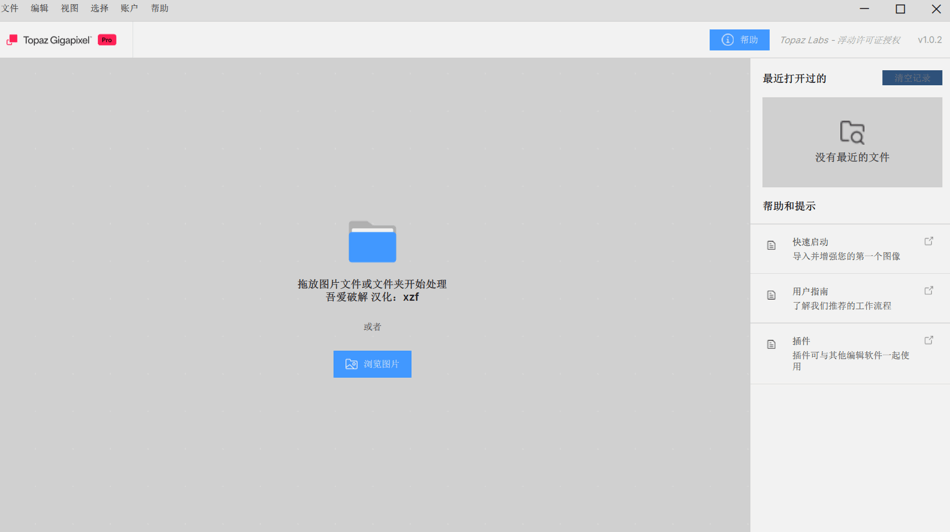The image size is (950, 532).
Task: Click the Pro badge next to app name
Action: pos(107,40)
